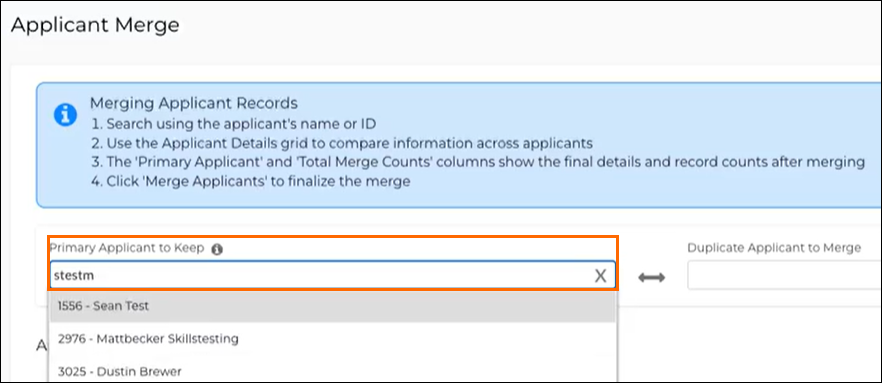Click the Duplicate Applicant to Merge label
This screenshot has height=383, width=882.
click(774, 248)
